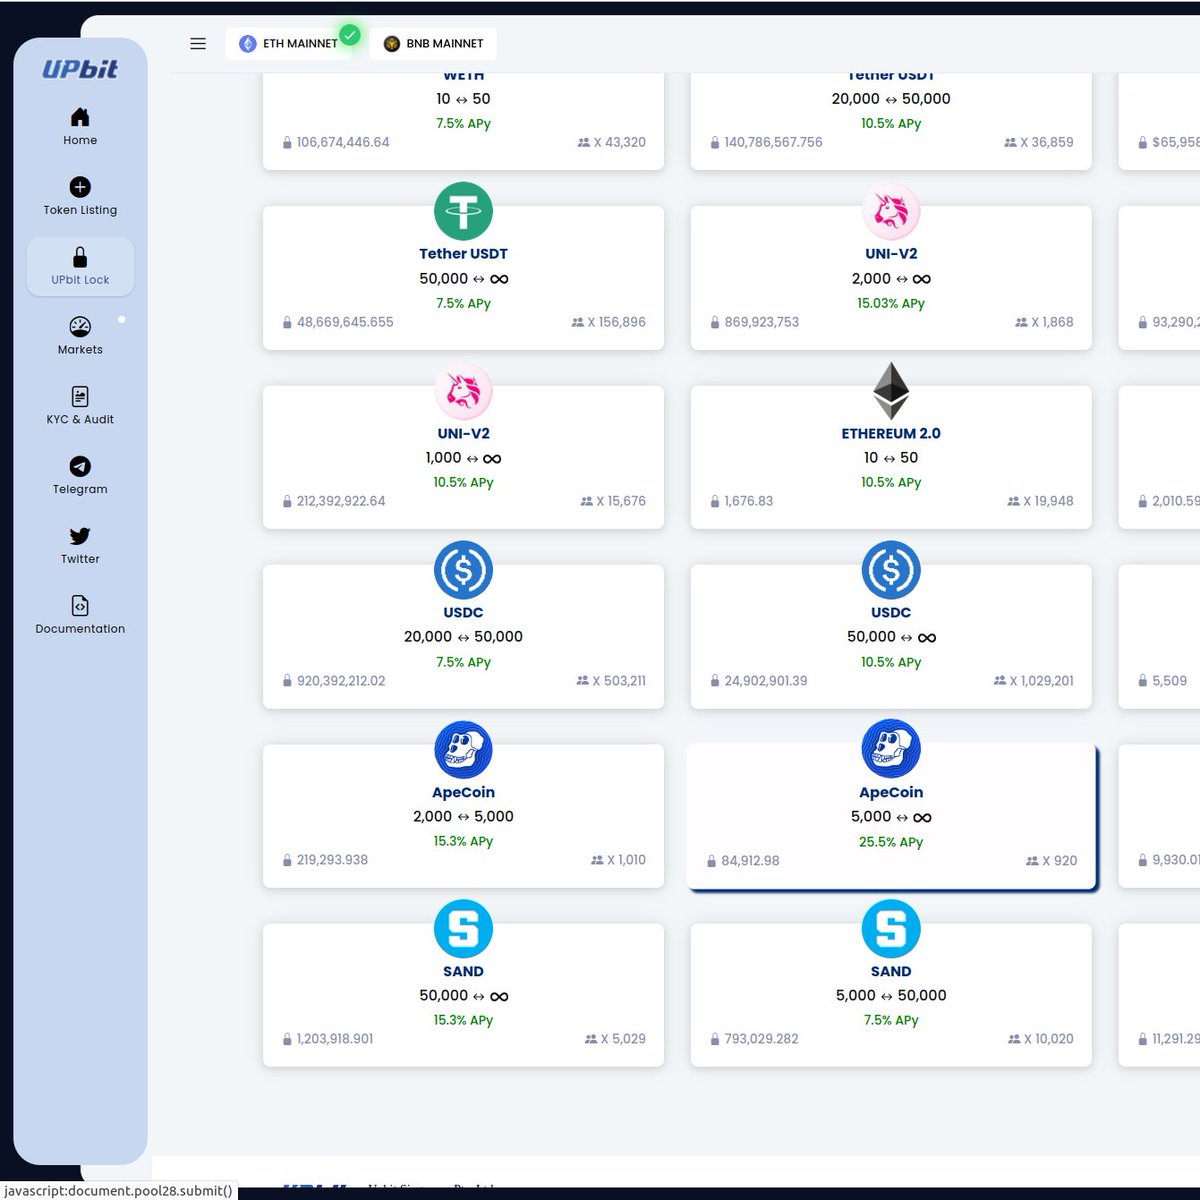Open ApeCoin 5,000 infinity pool title

891,792
